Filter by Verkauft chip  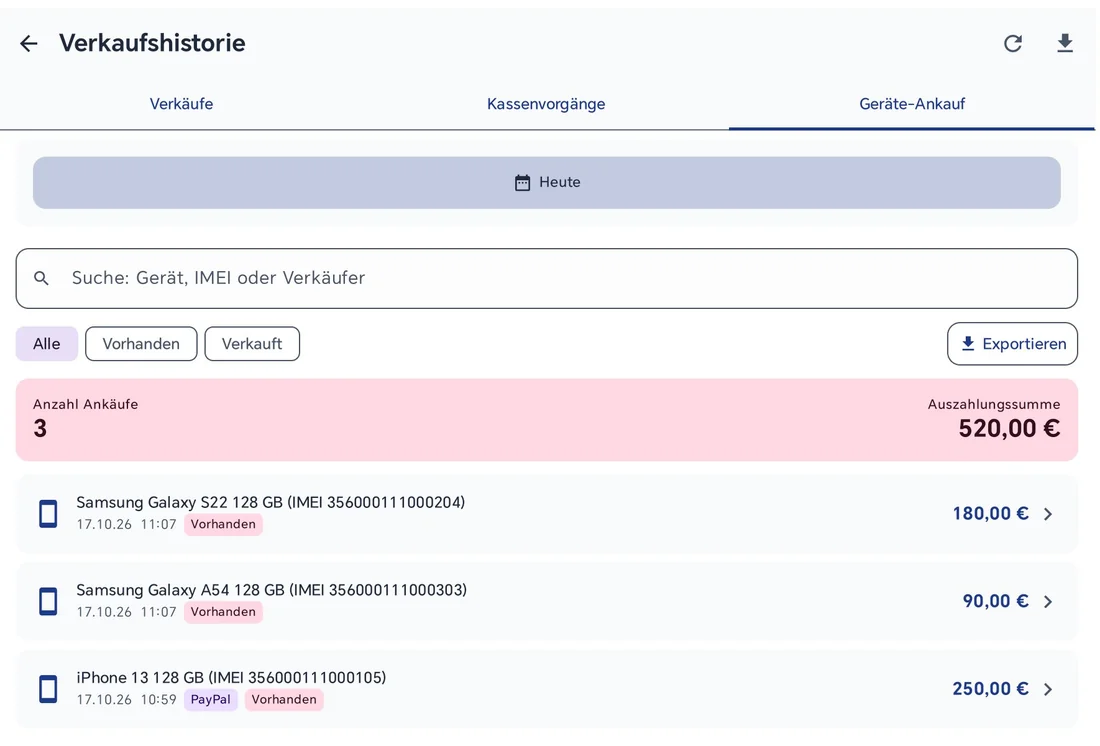pos(252,344)
